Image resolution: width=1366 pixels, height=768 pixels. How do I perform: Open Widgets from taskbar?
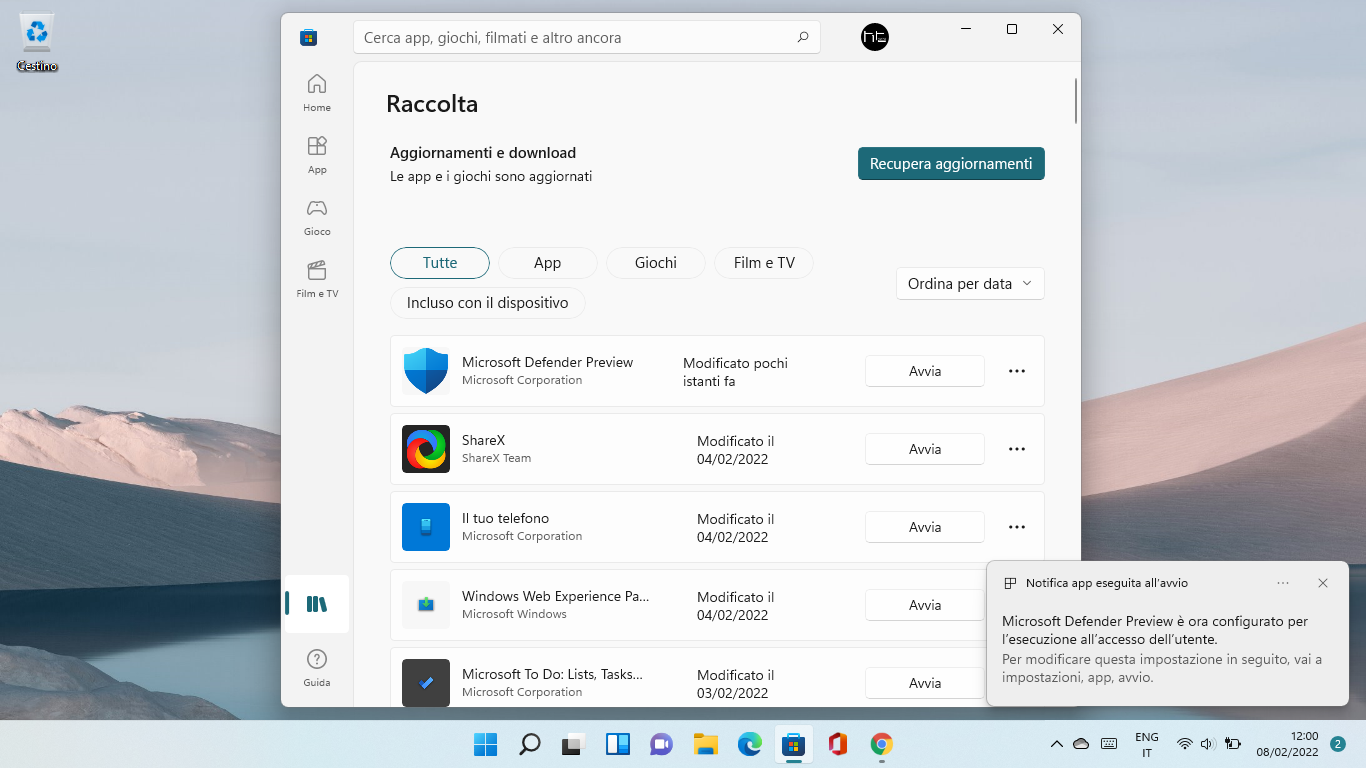click(x=617, y=744)
